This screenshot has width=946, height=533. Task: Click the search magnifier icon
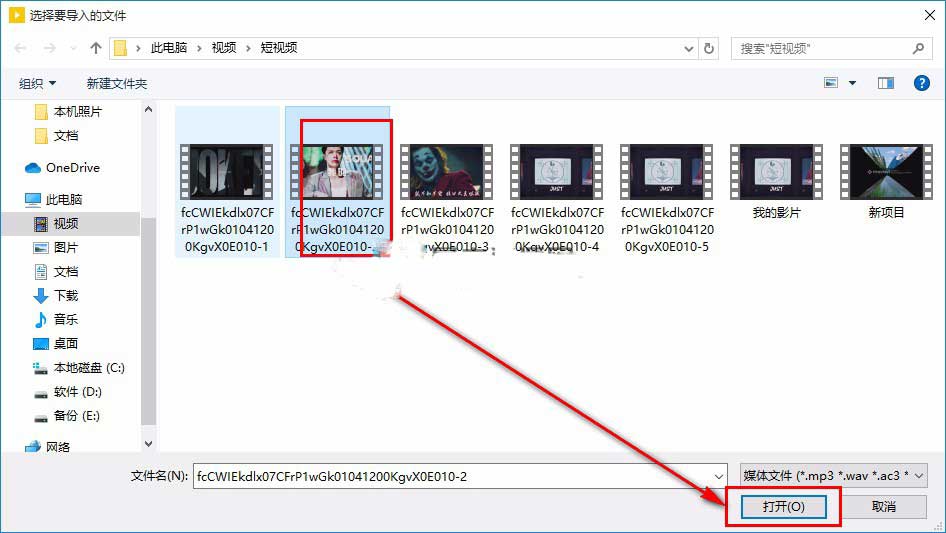pyautogui.click(x=918, y=48)
